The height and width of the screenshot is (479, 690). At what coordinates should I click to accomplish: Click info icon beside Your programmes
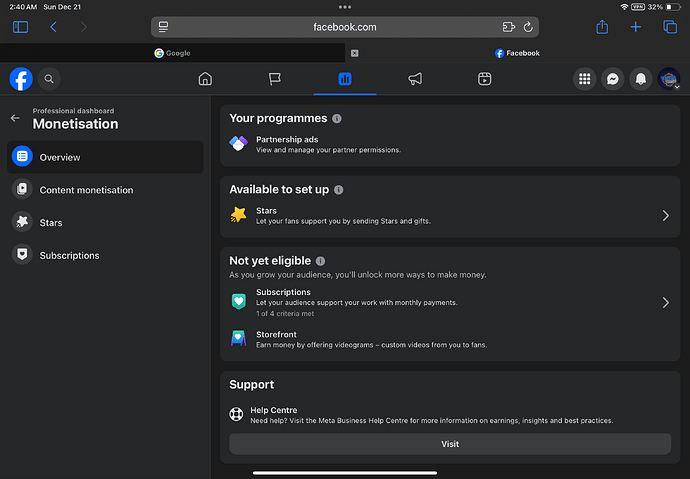(337, 119)
